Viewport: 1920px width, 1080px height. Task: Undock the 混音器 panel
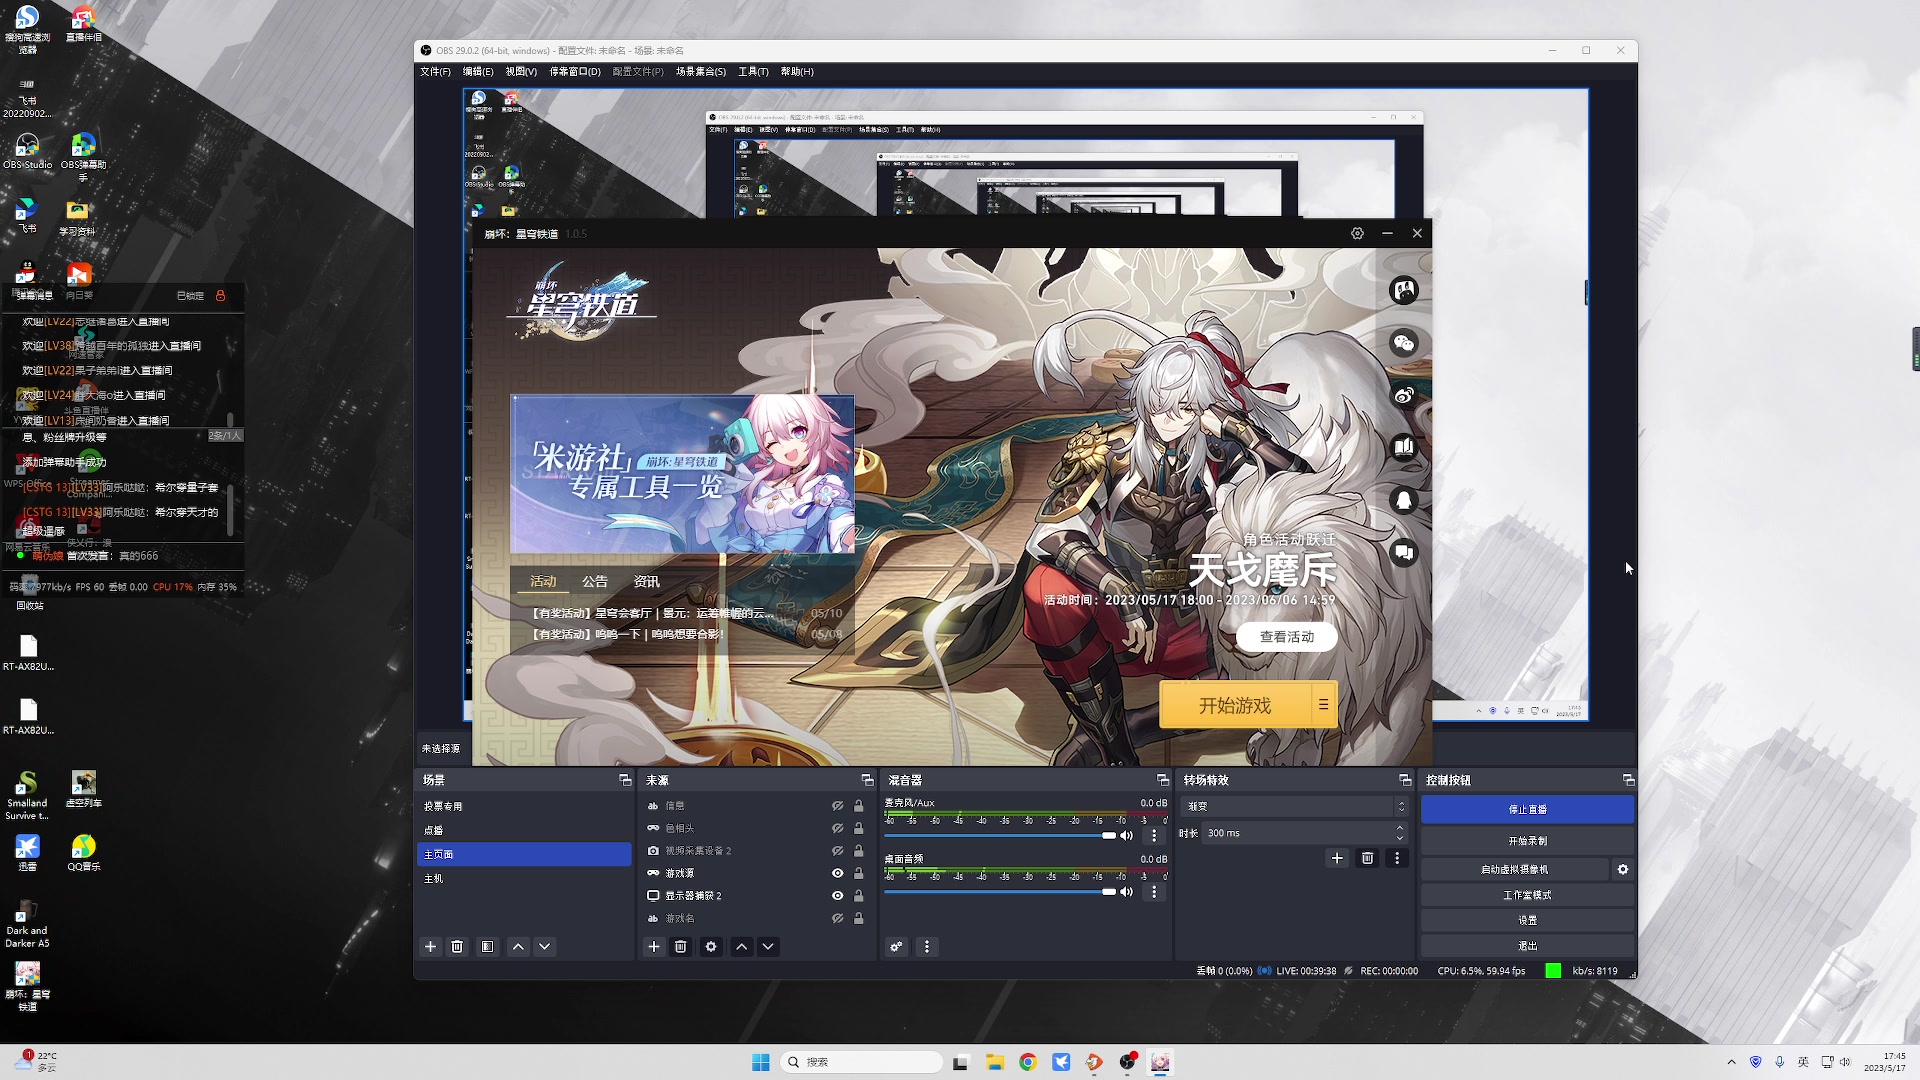[x=1162, y=780]
